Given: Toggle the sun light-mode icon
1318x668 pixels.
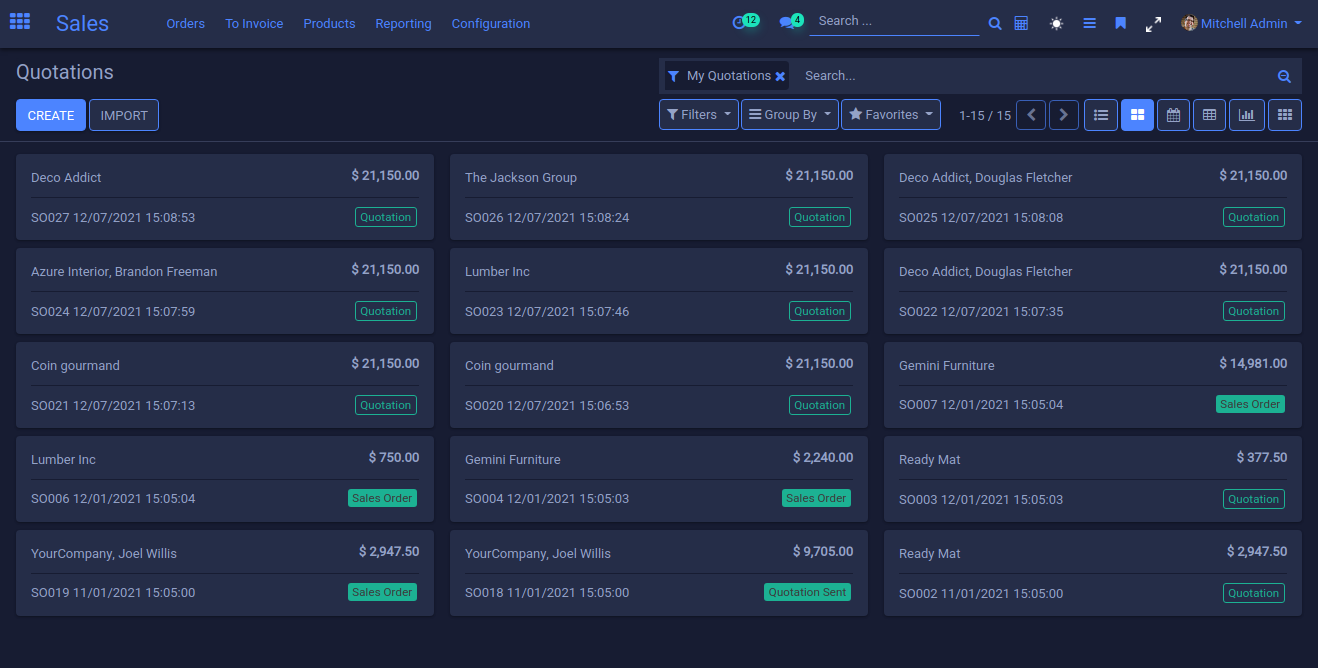Looking at the screenshot, I should (x=1056, y=23).
